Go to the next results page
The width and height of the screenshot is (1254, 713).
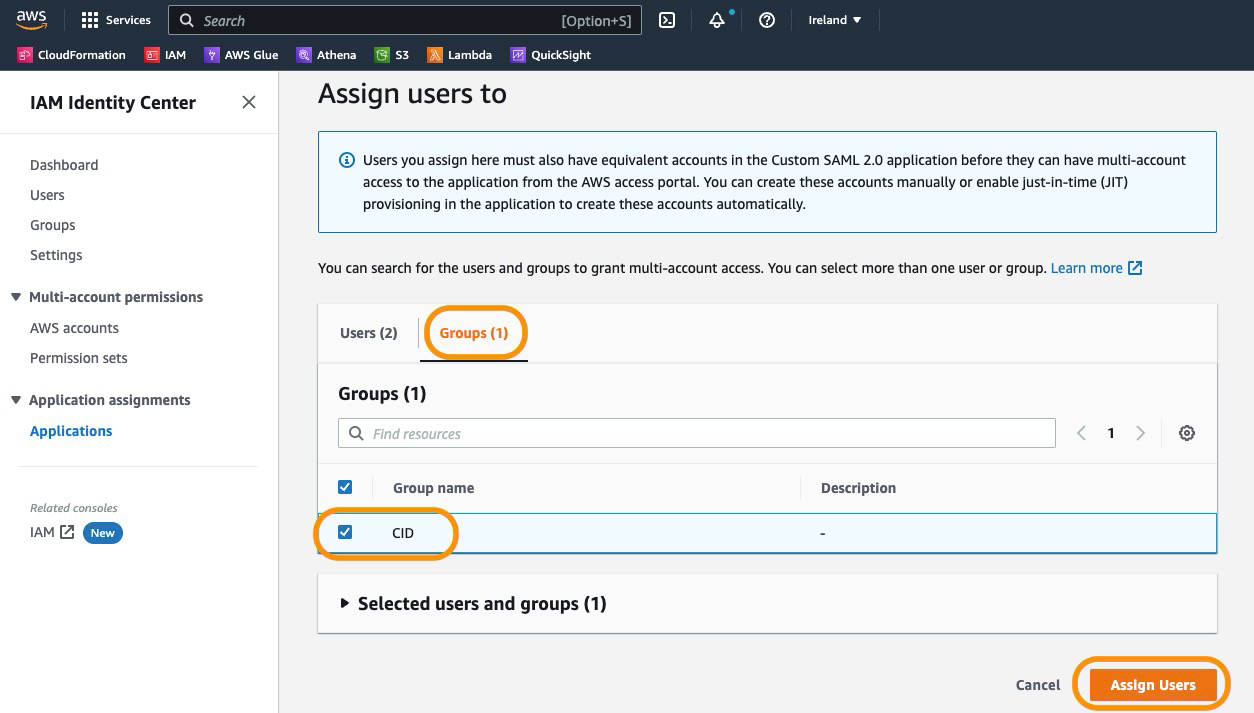1141,433
